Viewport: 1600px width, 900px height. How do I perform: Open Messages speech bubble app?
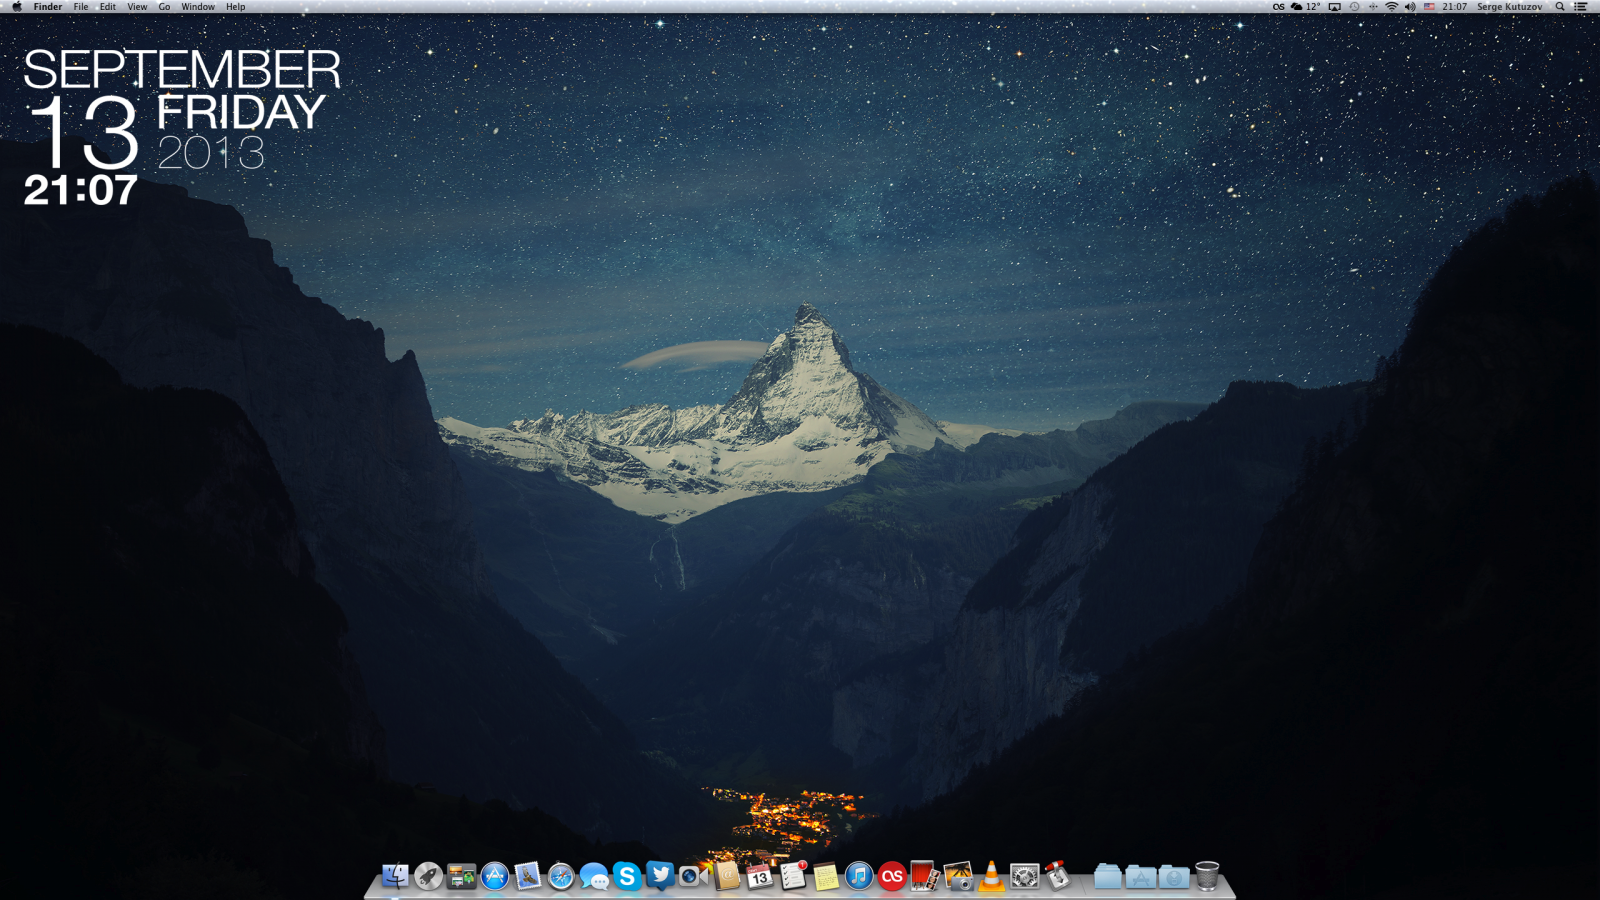tap(594, 878)
